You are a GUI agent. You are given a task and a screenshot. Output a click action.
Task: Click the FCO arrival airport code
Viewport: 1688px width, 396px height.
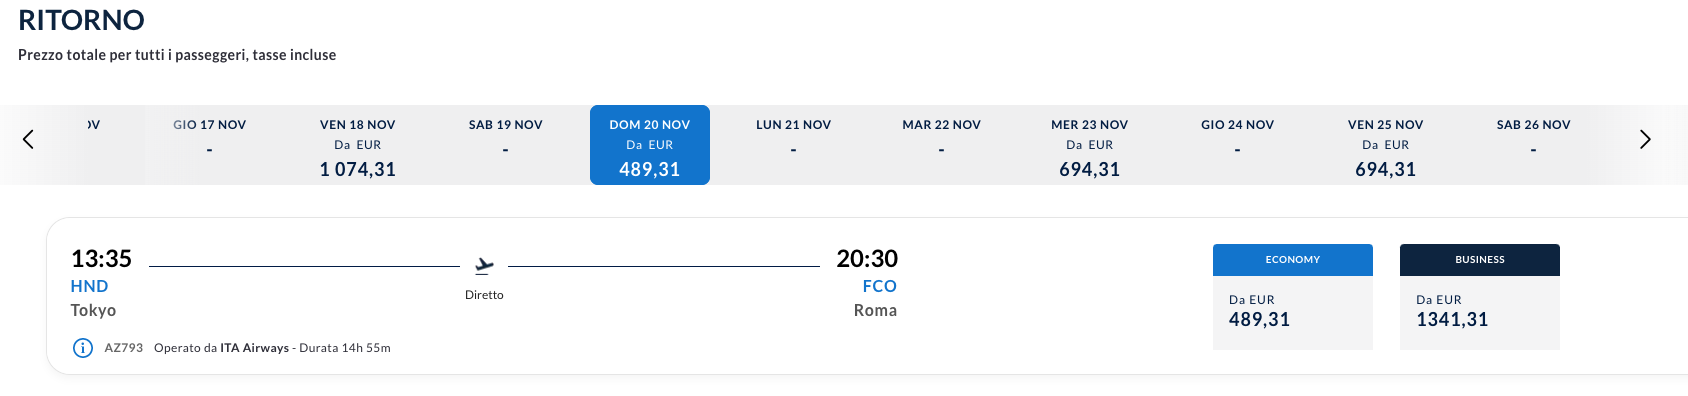[880, 286]
